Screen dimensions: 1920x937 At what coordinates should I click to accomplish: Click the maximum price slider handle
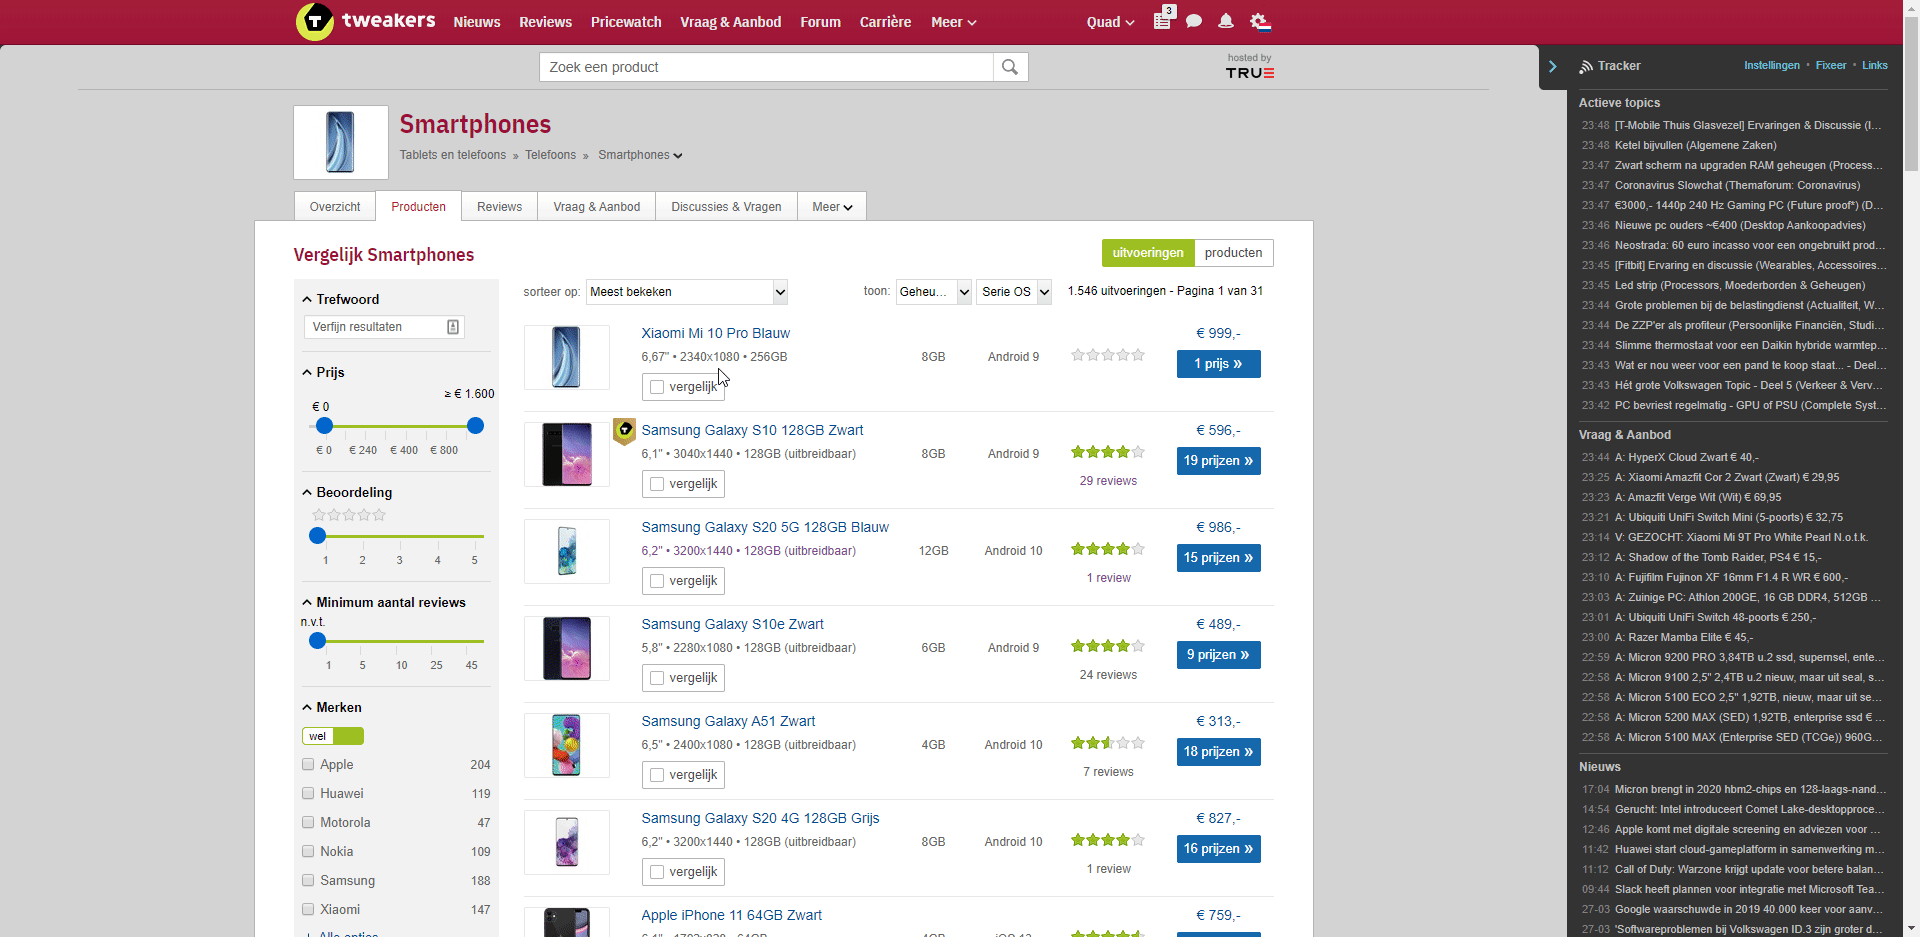[476, 426]
